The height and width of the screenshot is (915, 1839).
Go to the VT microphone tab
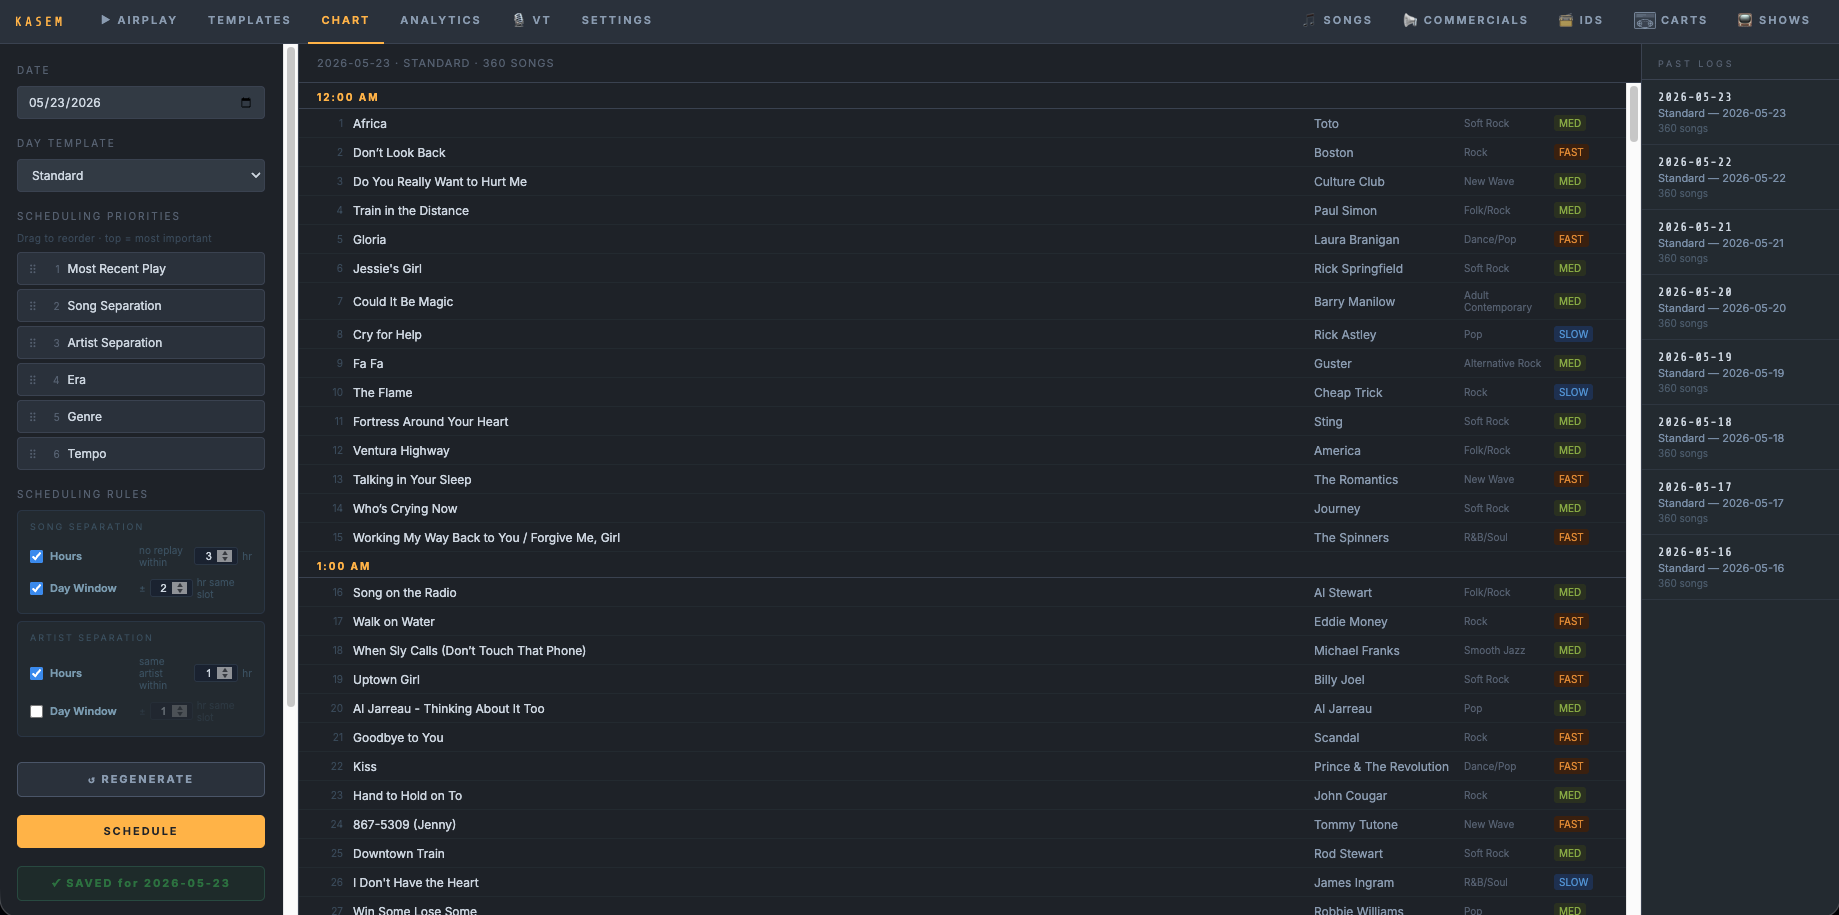pyautogui.click(x=532, y=20)
